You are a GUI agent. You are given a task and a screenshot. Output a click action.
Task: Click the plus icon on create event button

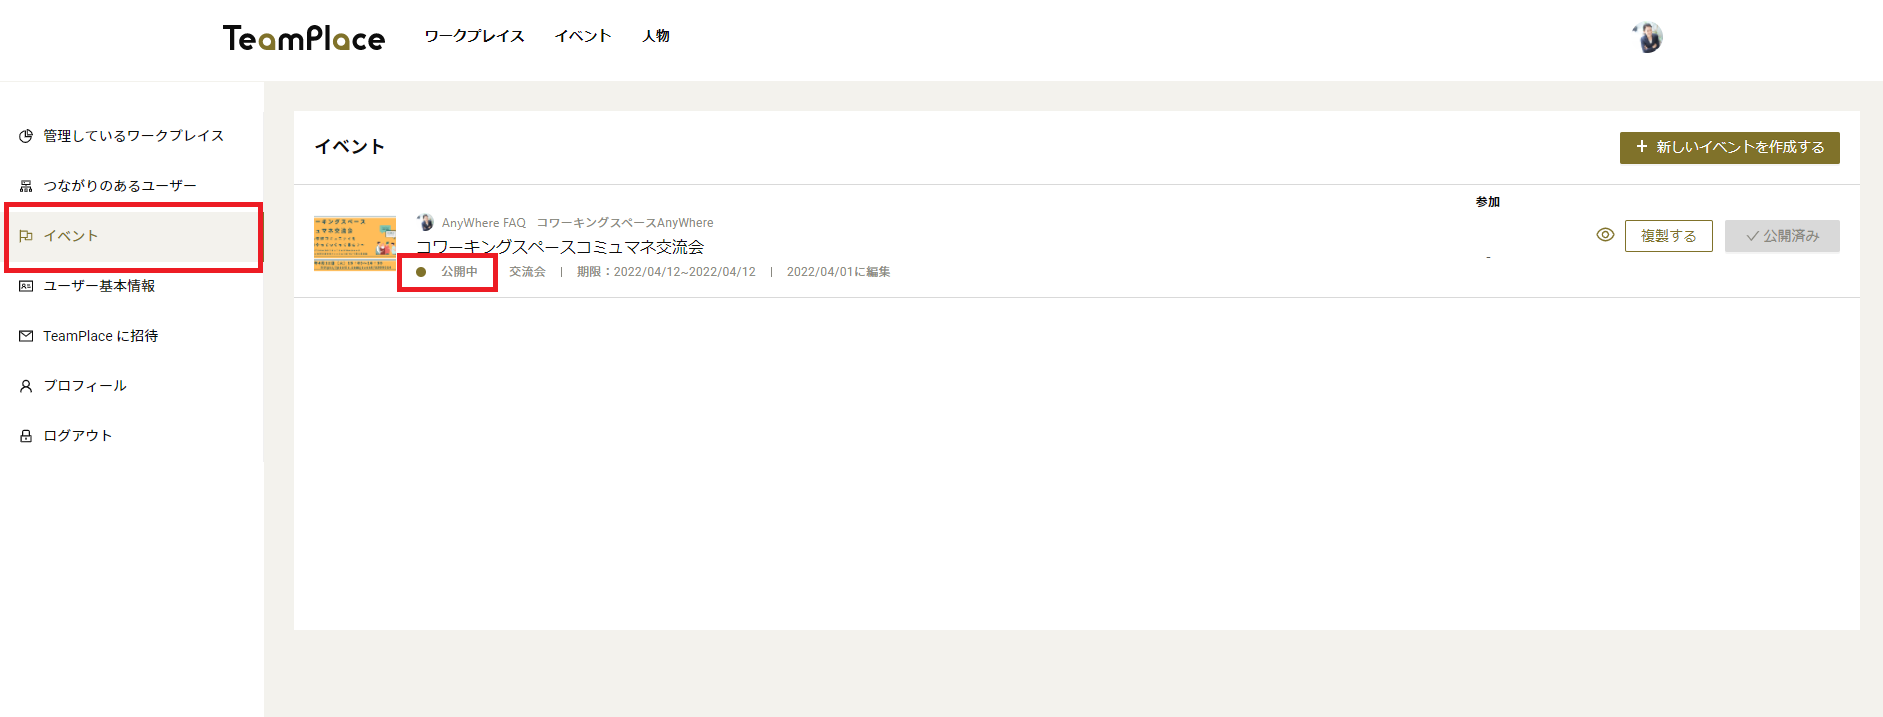1641,147
